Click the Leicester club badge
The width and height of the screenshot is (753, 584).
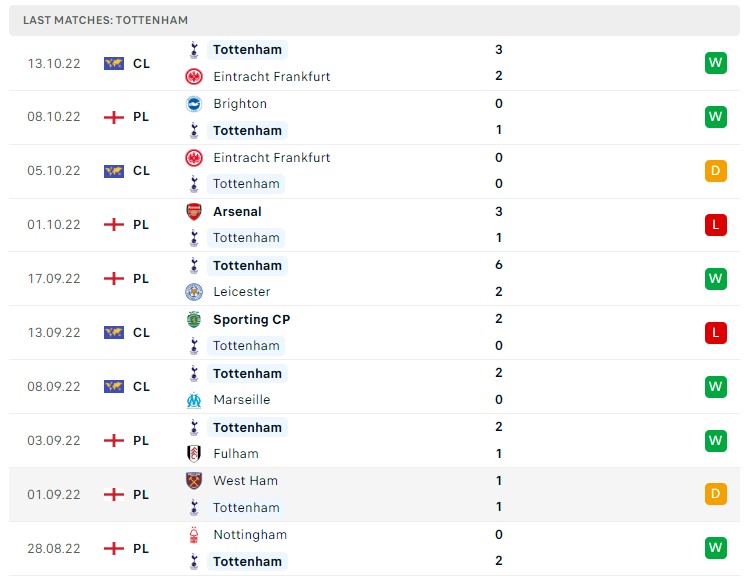click(194, 292)
